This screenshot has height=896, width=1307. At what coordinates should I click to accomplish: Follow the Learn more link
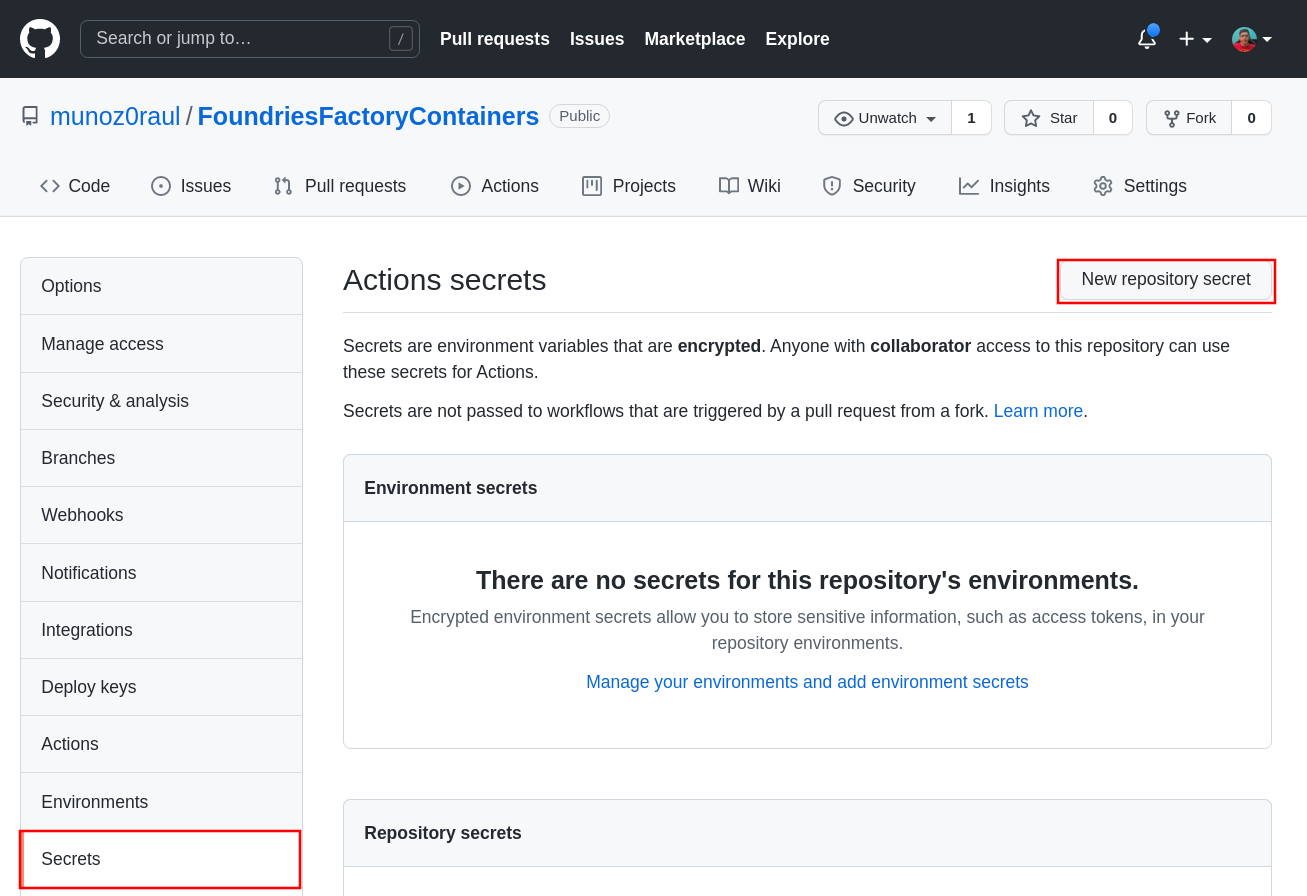[x=1037, y=411]
